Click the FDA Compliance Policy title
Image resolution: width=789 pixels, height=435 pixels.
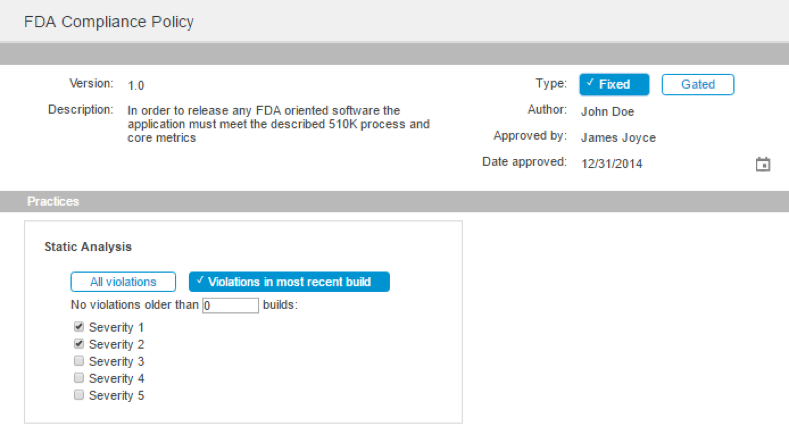click(109, 22)
